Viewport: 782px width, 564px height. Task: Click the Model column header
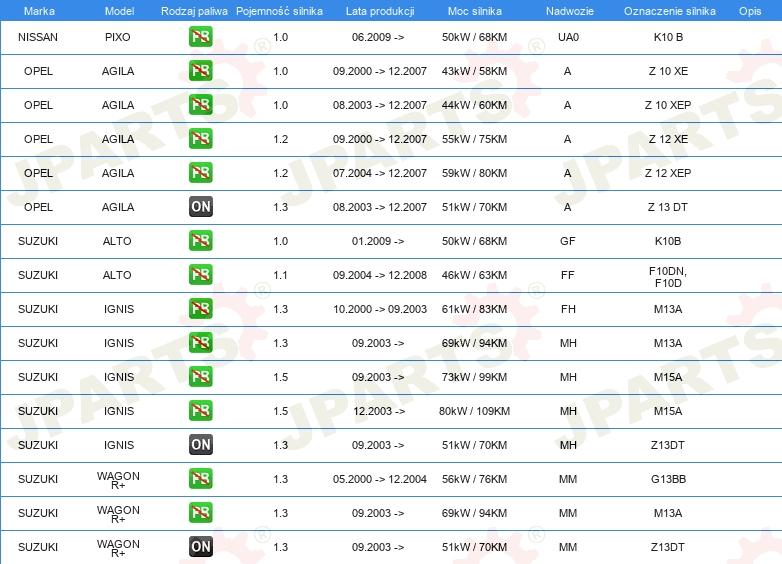coord(119,11)
